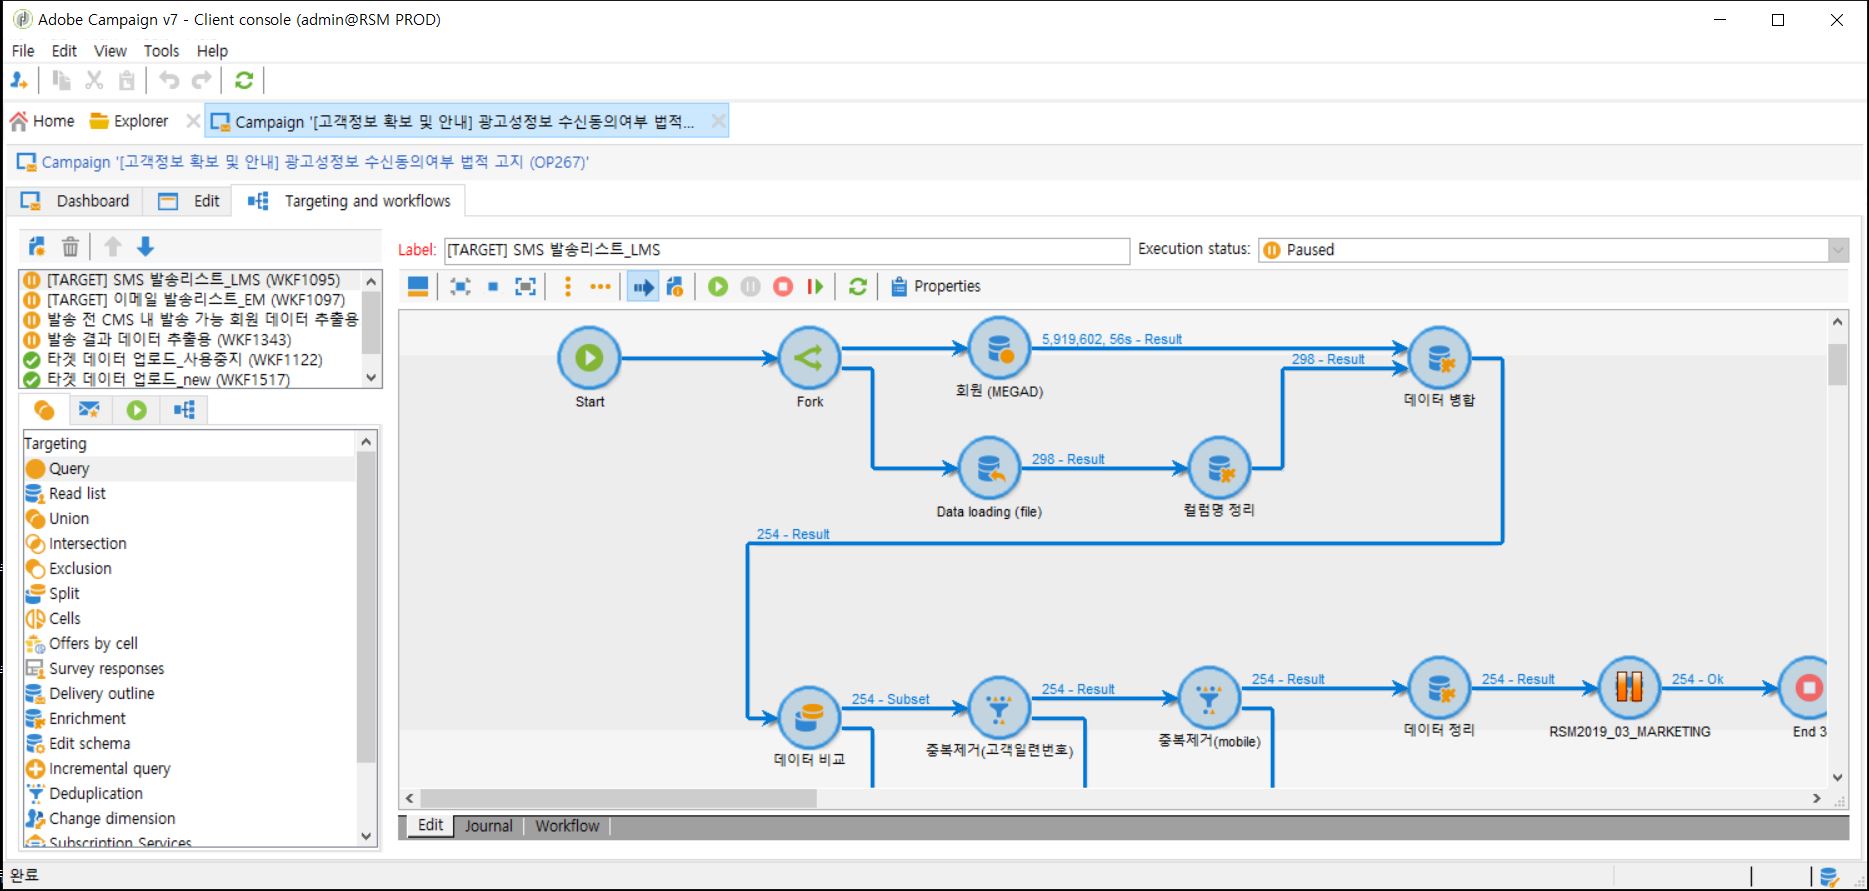The height and width of the screenshot is (891, 1869).
Task: Refresh the workflow diagram in the workflow toolbar
Action: 857,287
